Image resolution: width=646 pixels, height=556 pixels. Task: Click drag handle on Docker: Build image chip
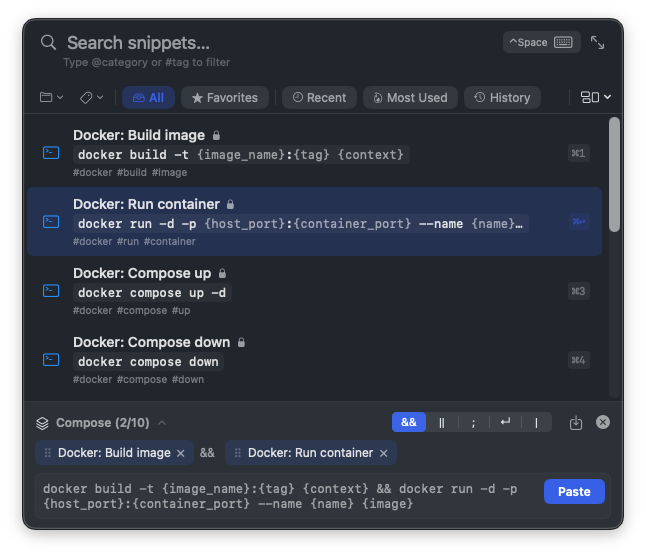tap(47, 453)
